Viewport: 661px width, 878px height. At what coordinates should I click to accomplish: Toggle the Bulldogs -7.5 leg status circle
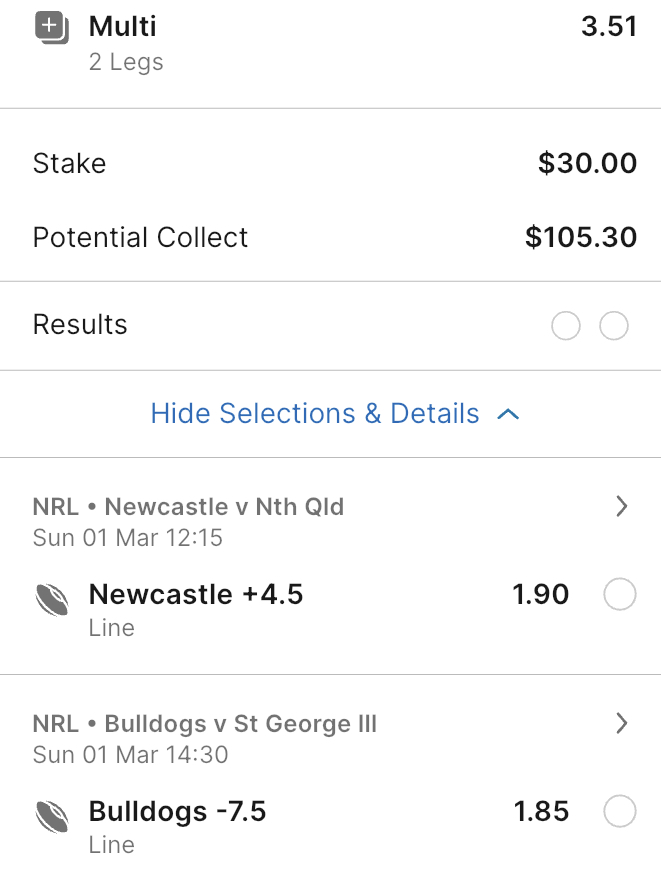click(x=620, y=812)
